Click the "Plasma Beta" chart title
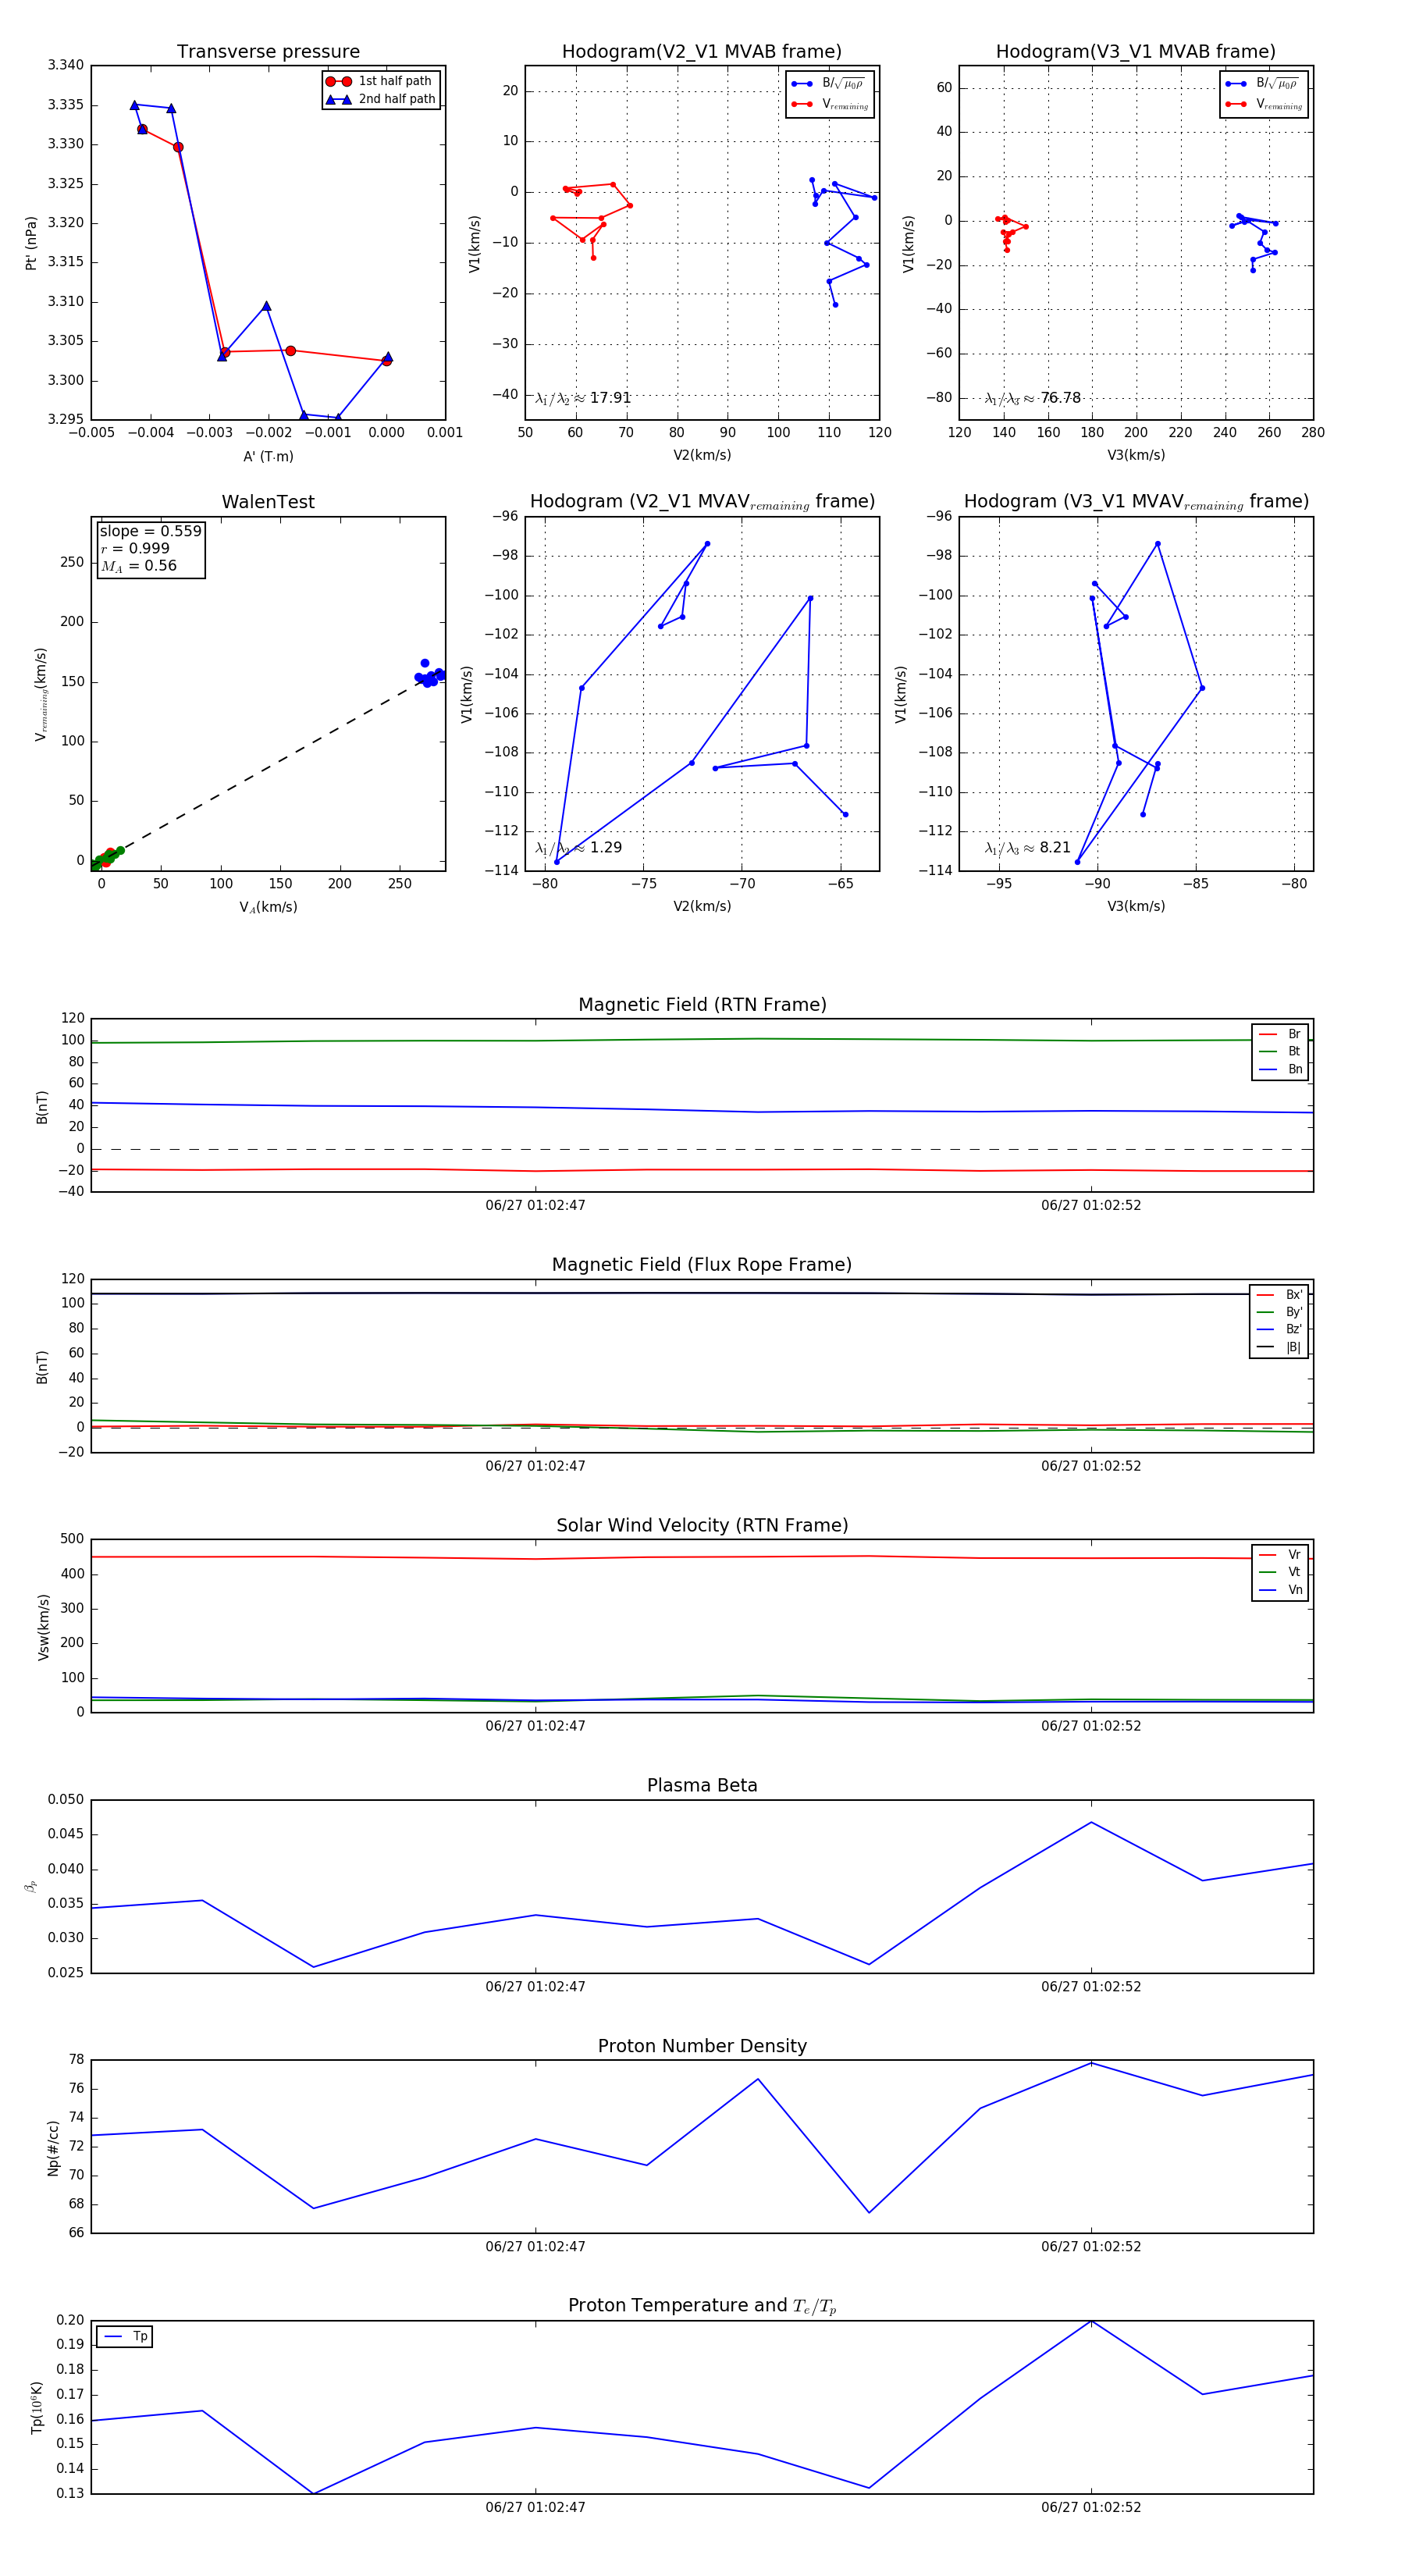 [702, 1785]
